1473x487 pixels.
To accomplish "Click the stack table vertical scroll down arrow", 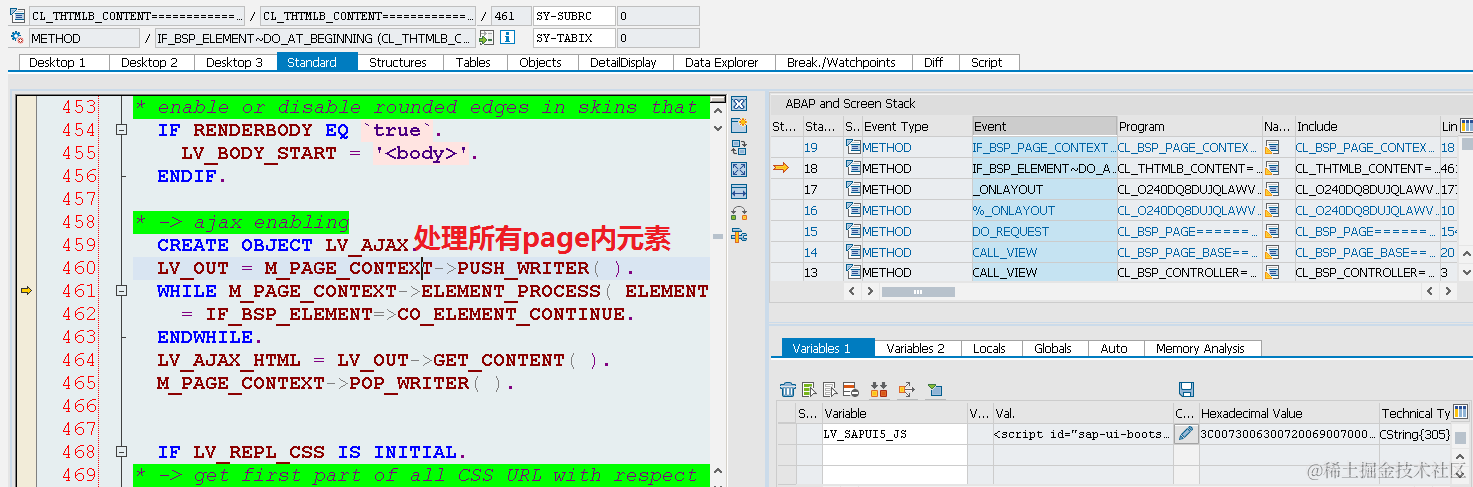I will click(x=1466, y=271).
